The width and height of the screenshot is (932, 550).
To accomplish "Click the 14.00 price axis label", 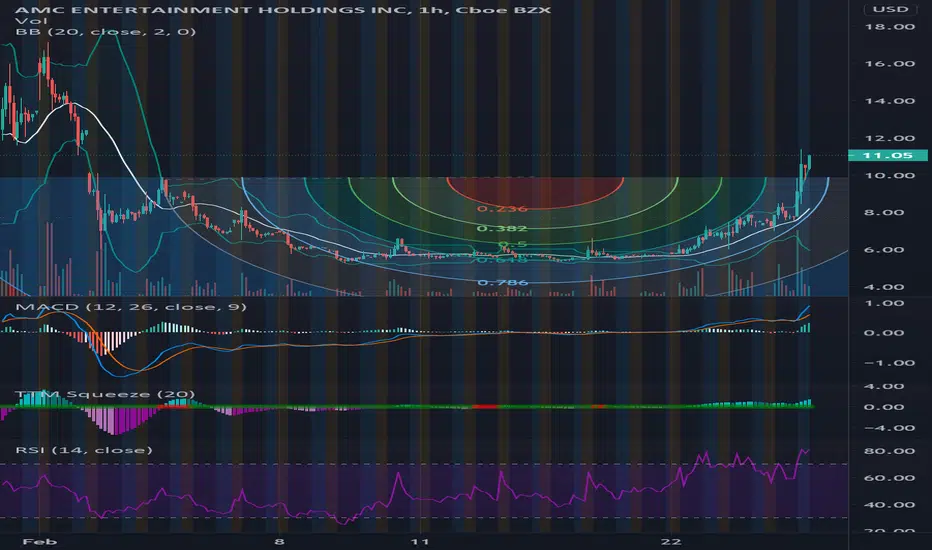I will [889, 101].
